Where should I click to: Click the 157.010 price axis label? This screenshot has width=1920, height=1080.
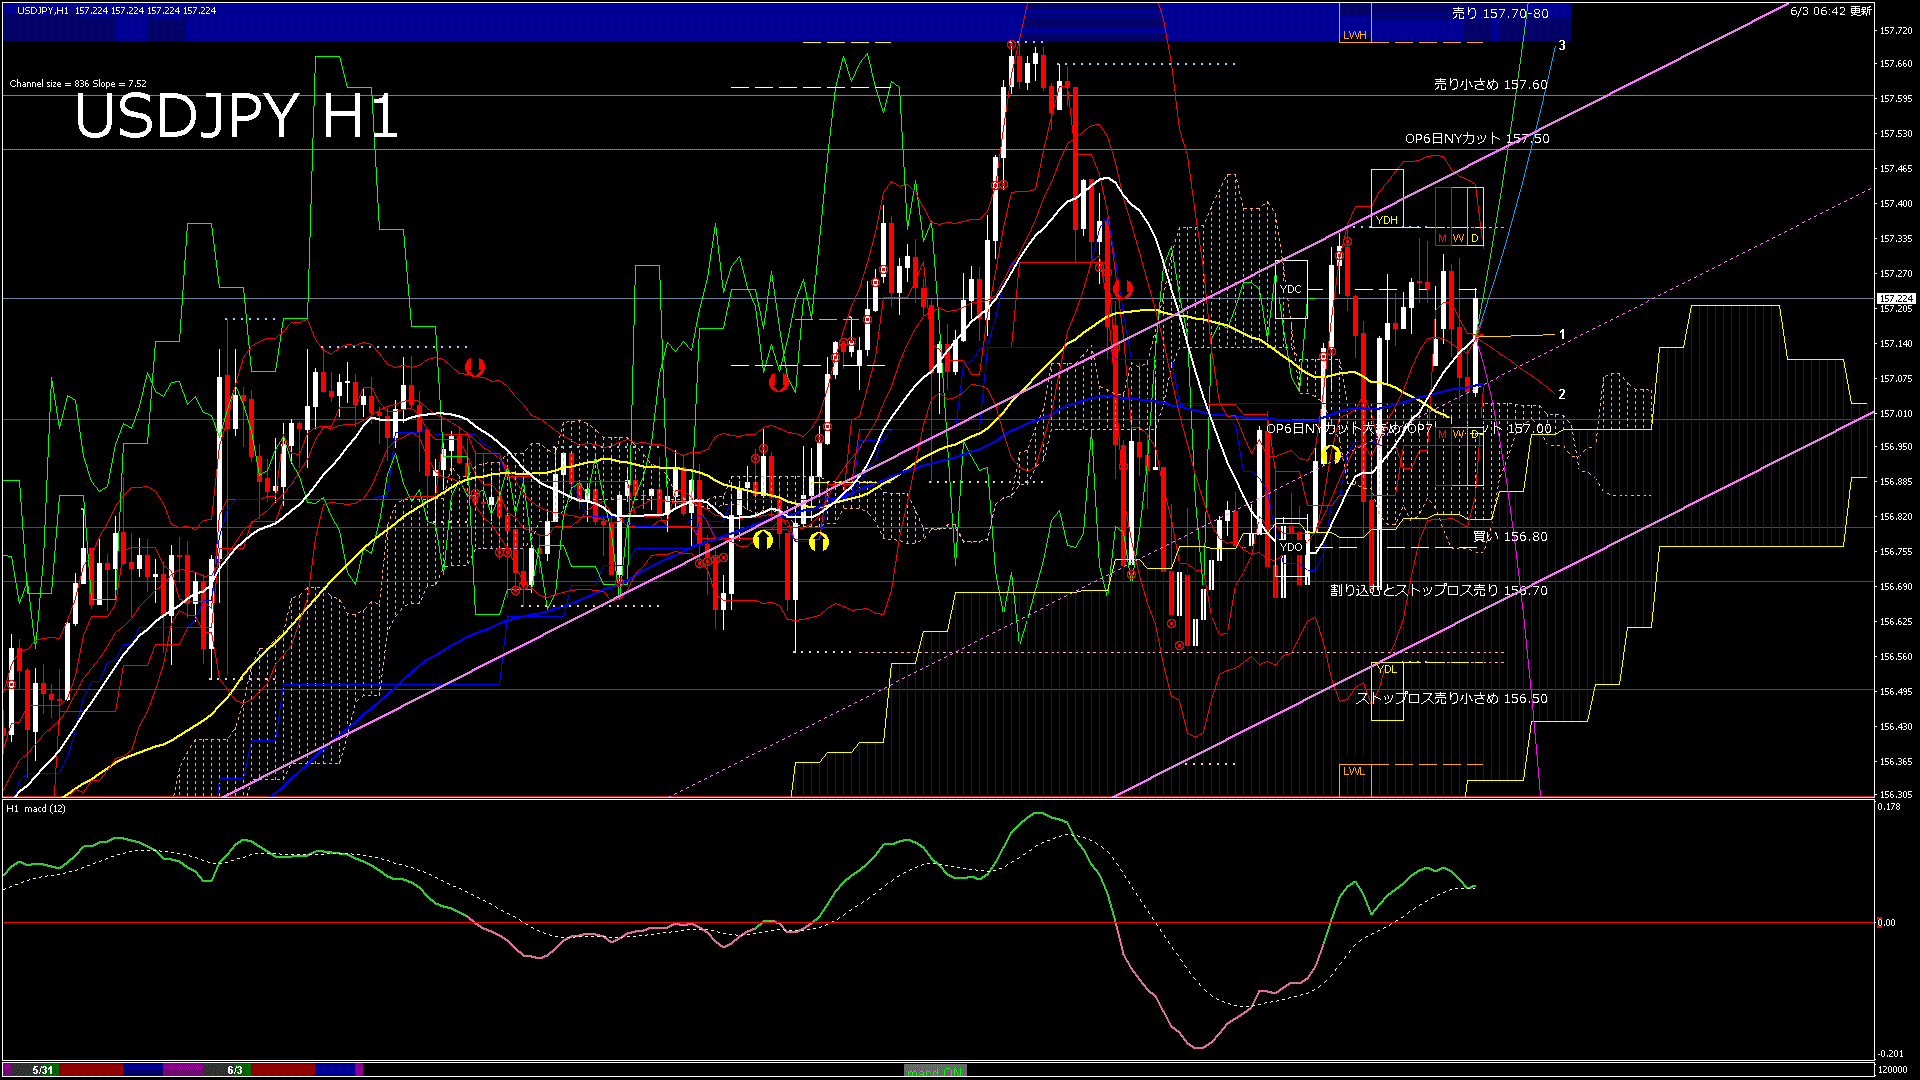coord(1896,413)
